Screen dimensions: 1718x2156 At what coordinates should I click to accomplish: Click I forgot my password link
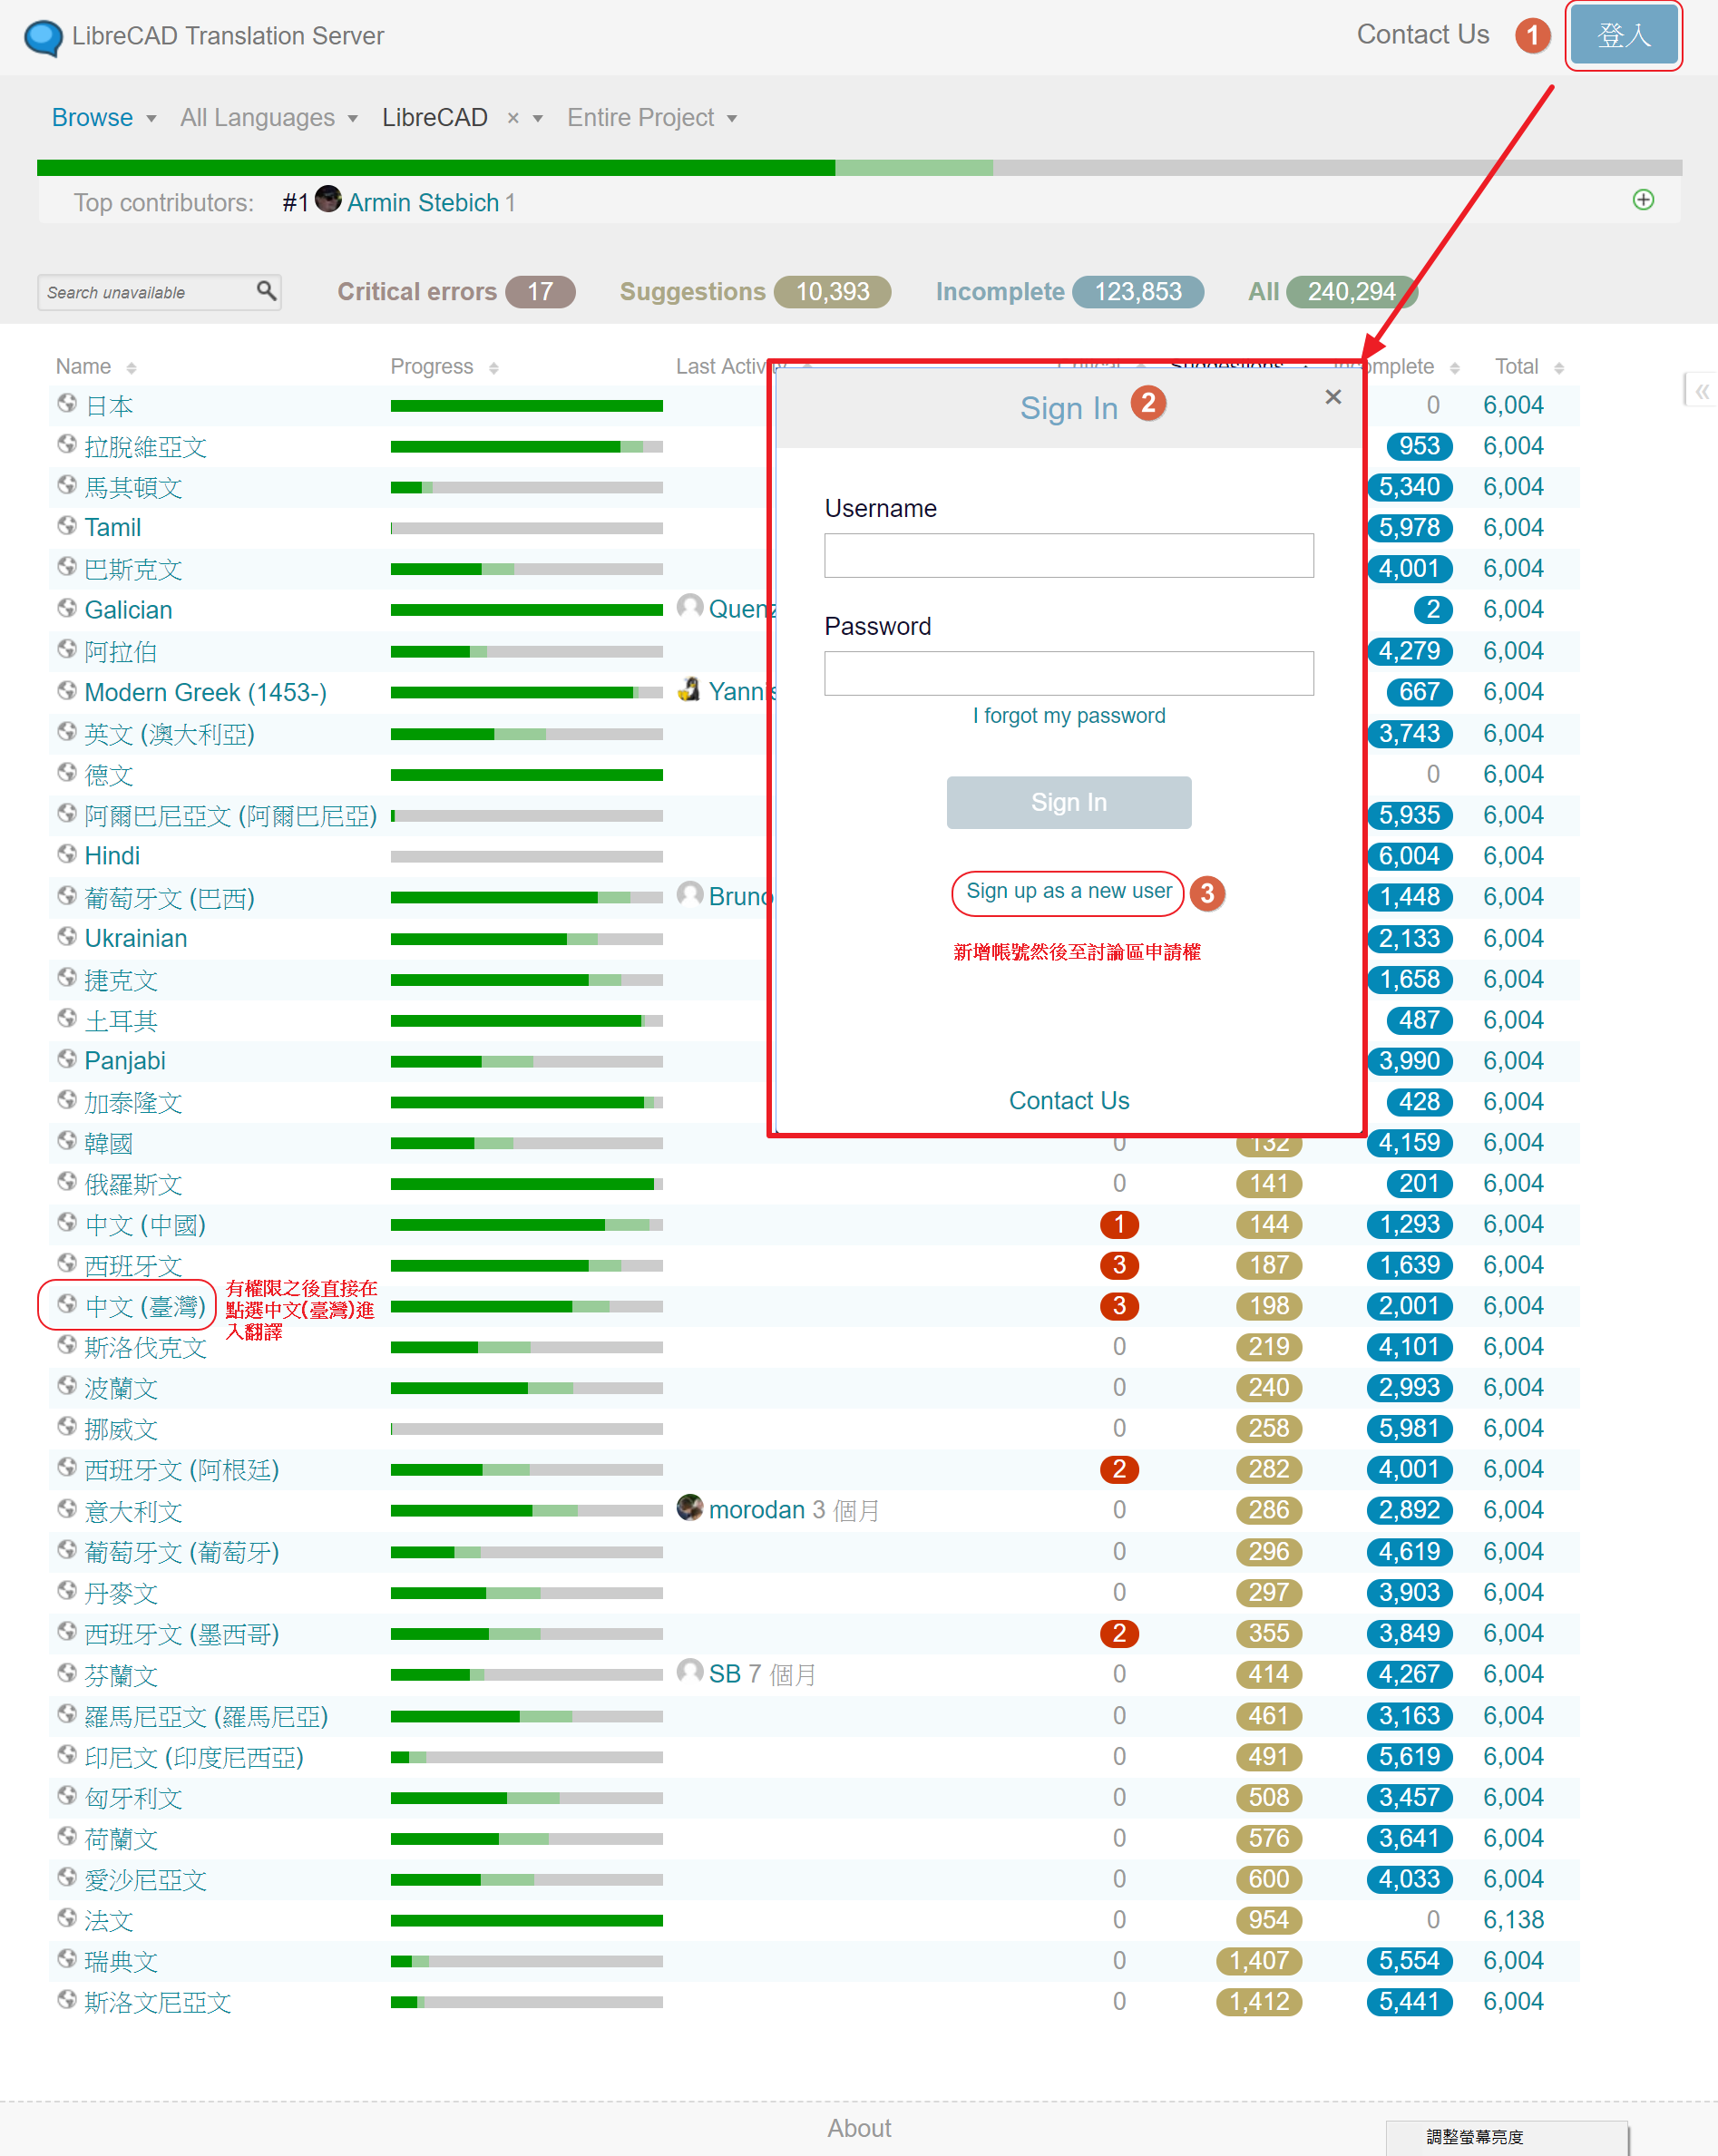[x=1069, y=716]
